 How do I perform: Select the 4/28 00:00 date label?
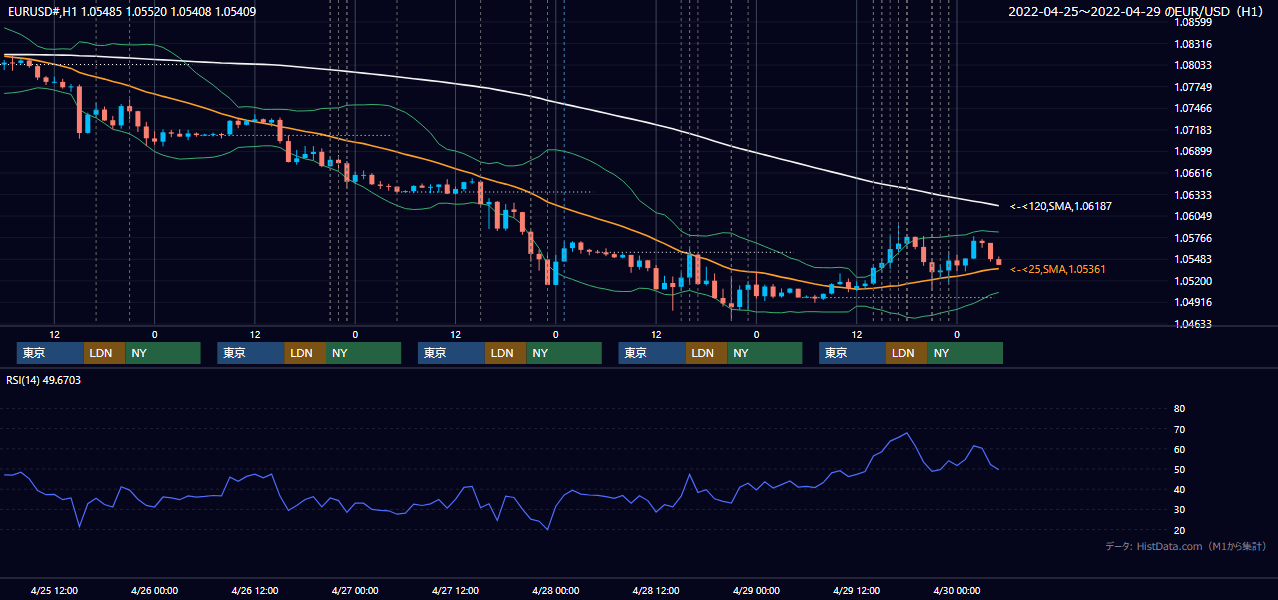click(555, 590)
